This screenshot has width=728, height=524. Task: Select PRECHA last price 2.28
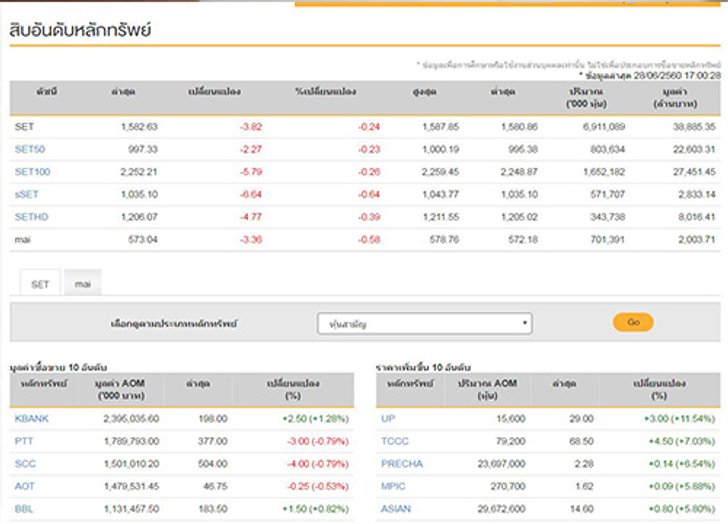coord(584,464)
